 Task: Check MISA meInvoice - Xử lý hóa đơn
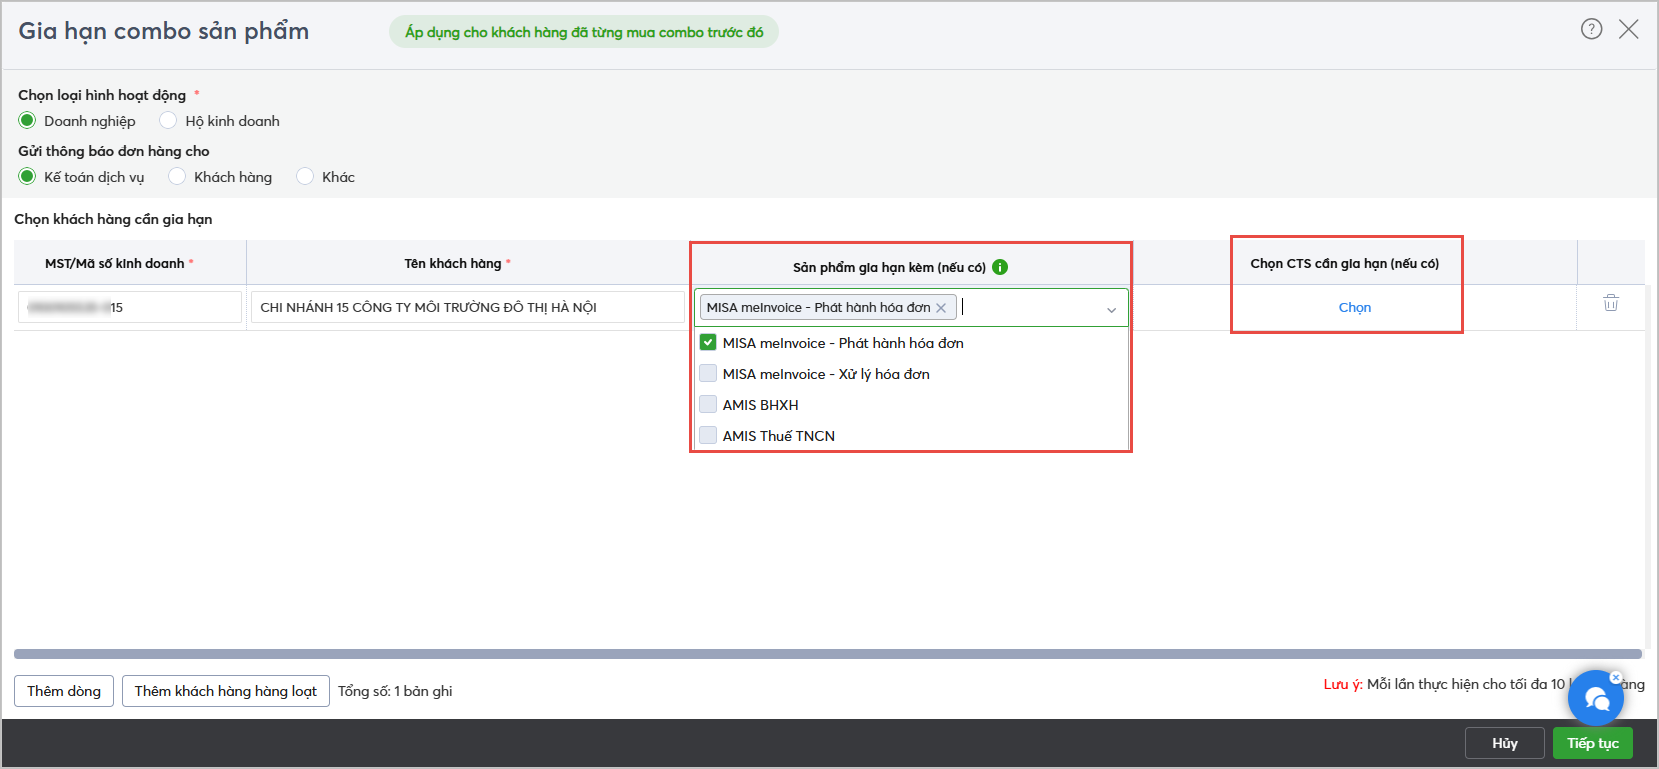click(708, 374)
